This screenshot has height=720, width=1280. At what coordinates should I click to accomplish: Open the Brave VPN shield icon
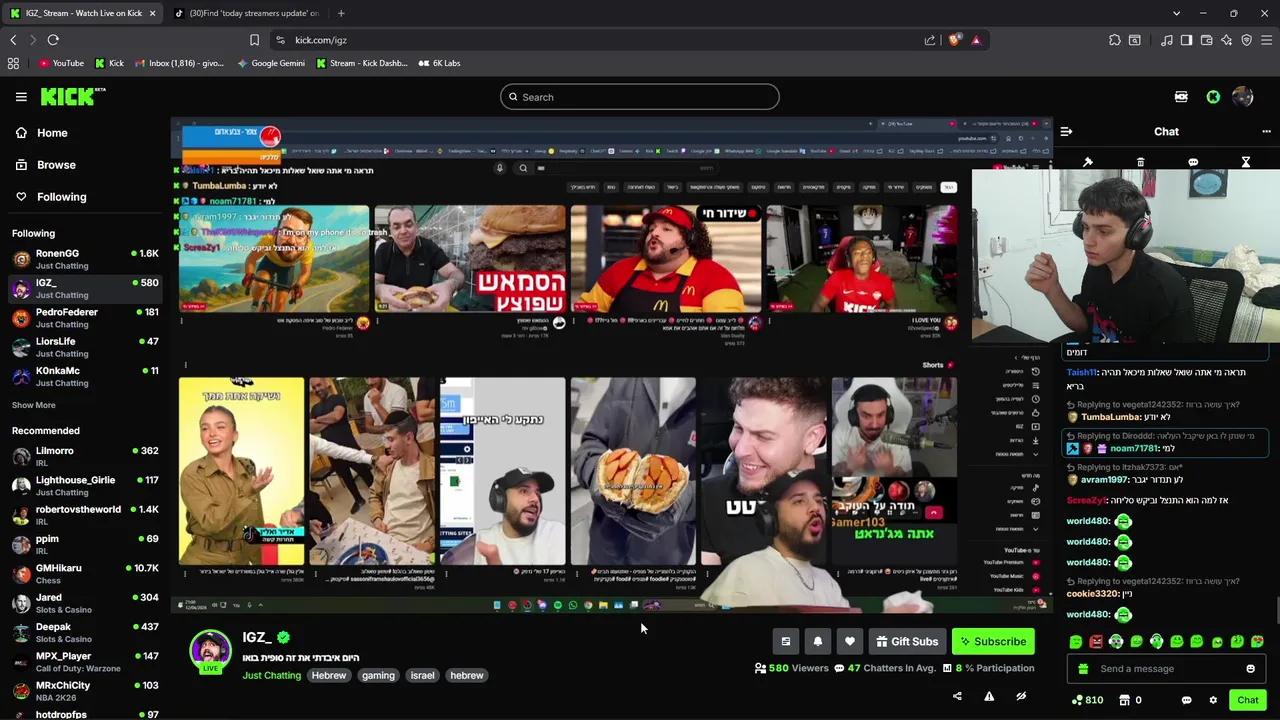[x=1246, y=40]
